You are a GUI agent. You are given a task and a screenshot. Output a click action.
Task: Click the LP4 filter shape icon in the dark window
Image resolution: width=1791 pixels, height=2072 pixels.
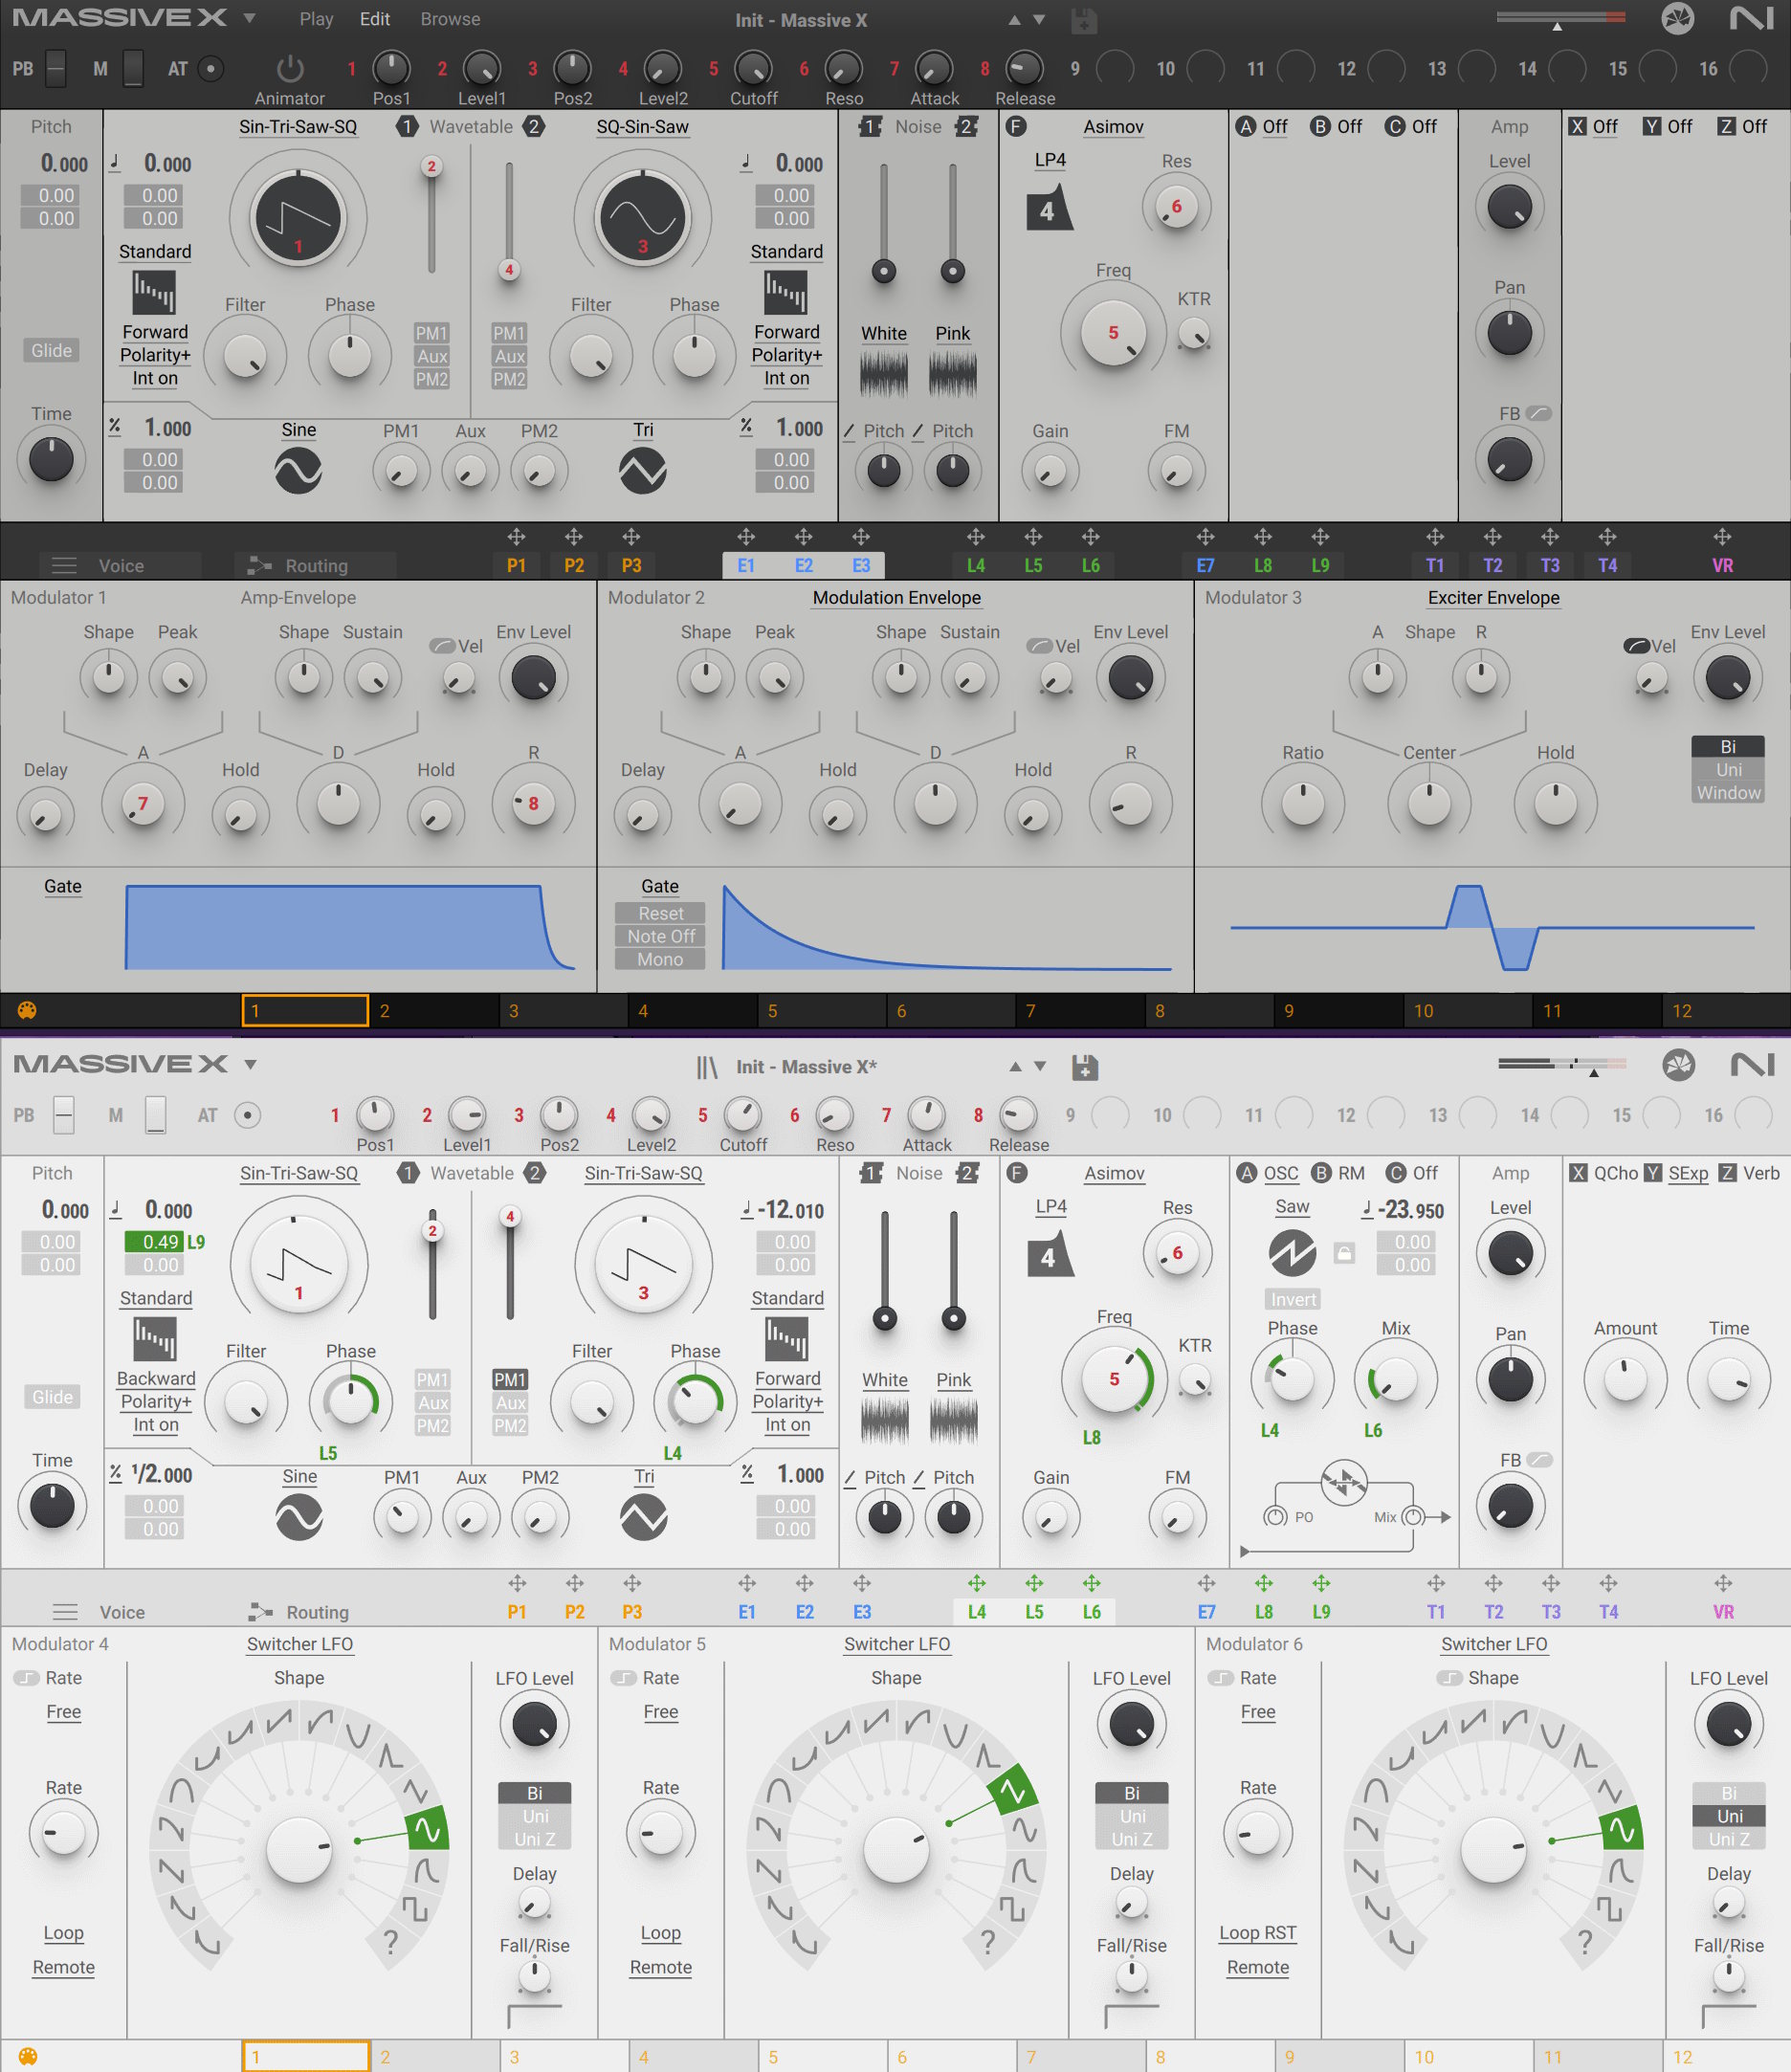(x=1049, y=208)
